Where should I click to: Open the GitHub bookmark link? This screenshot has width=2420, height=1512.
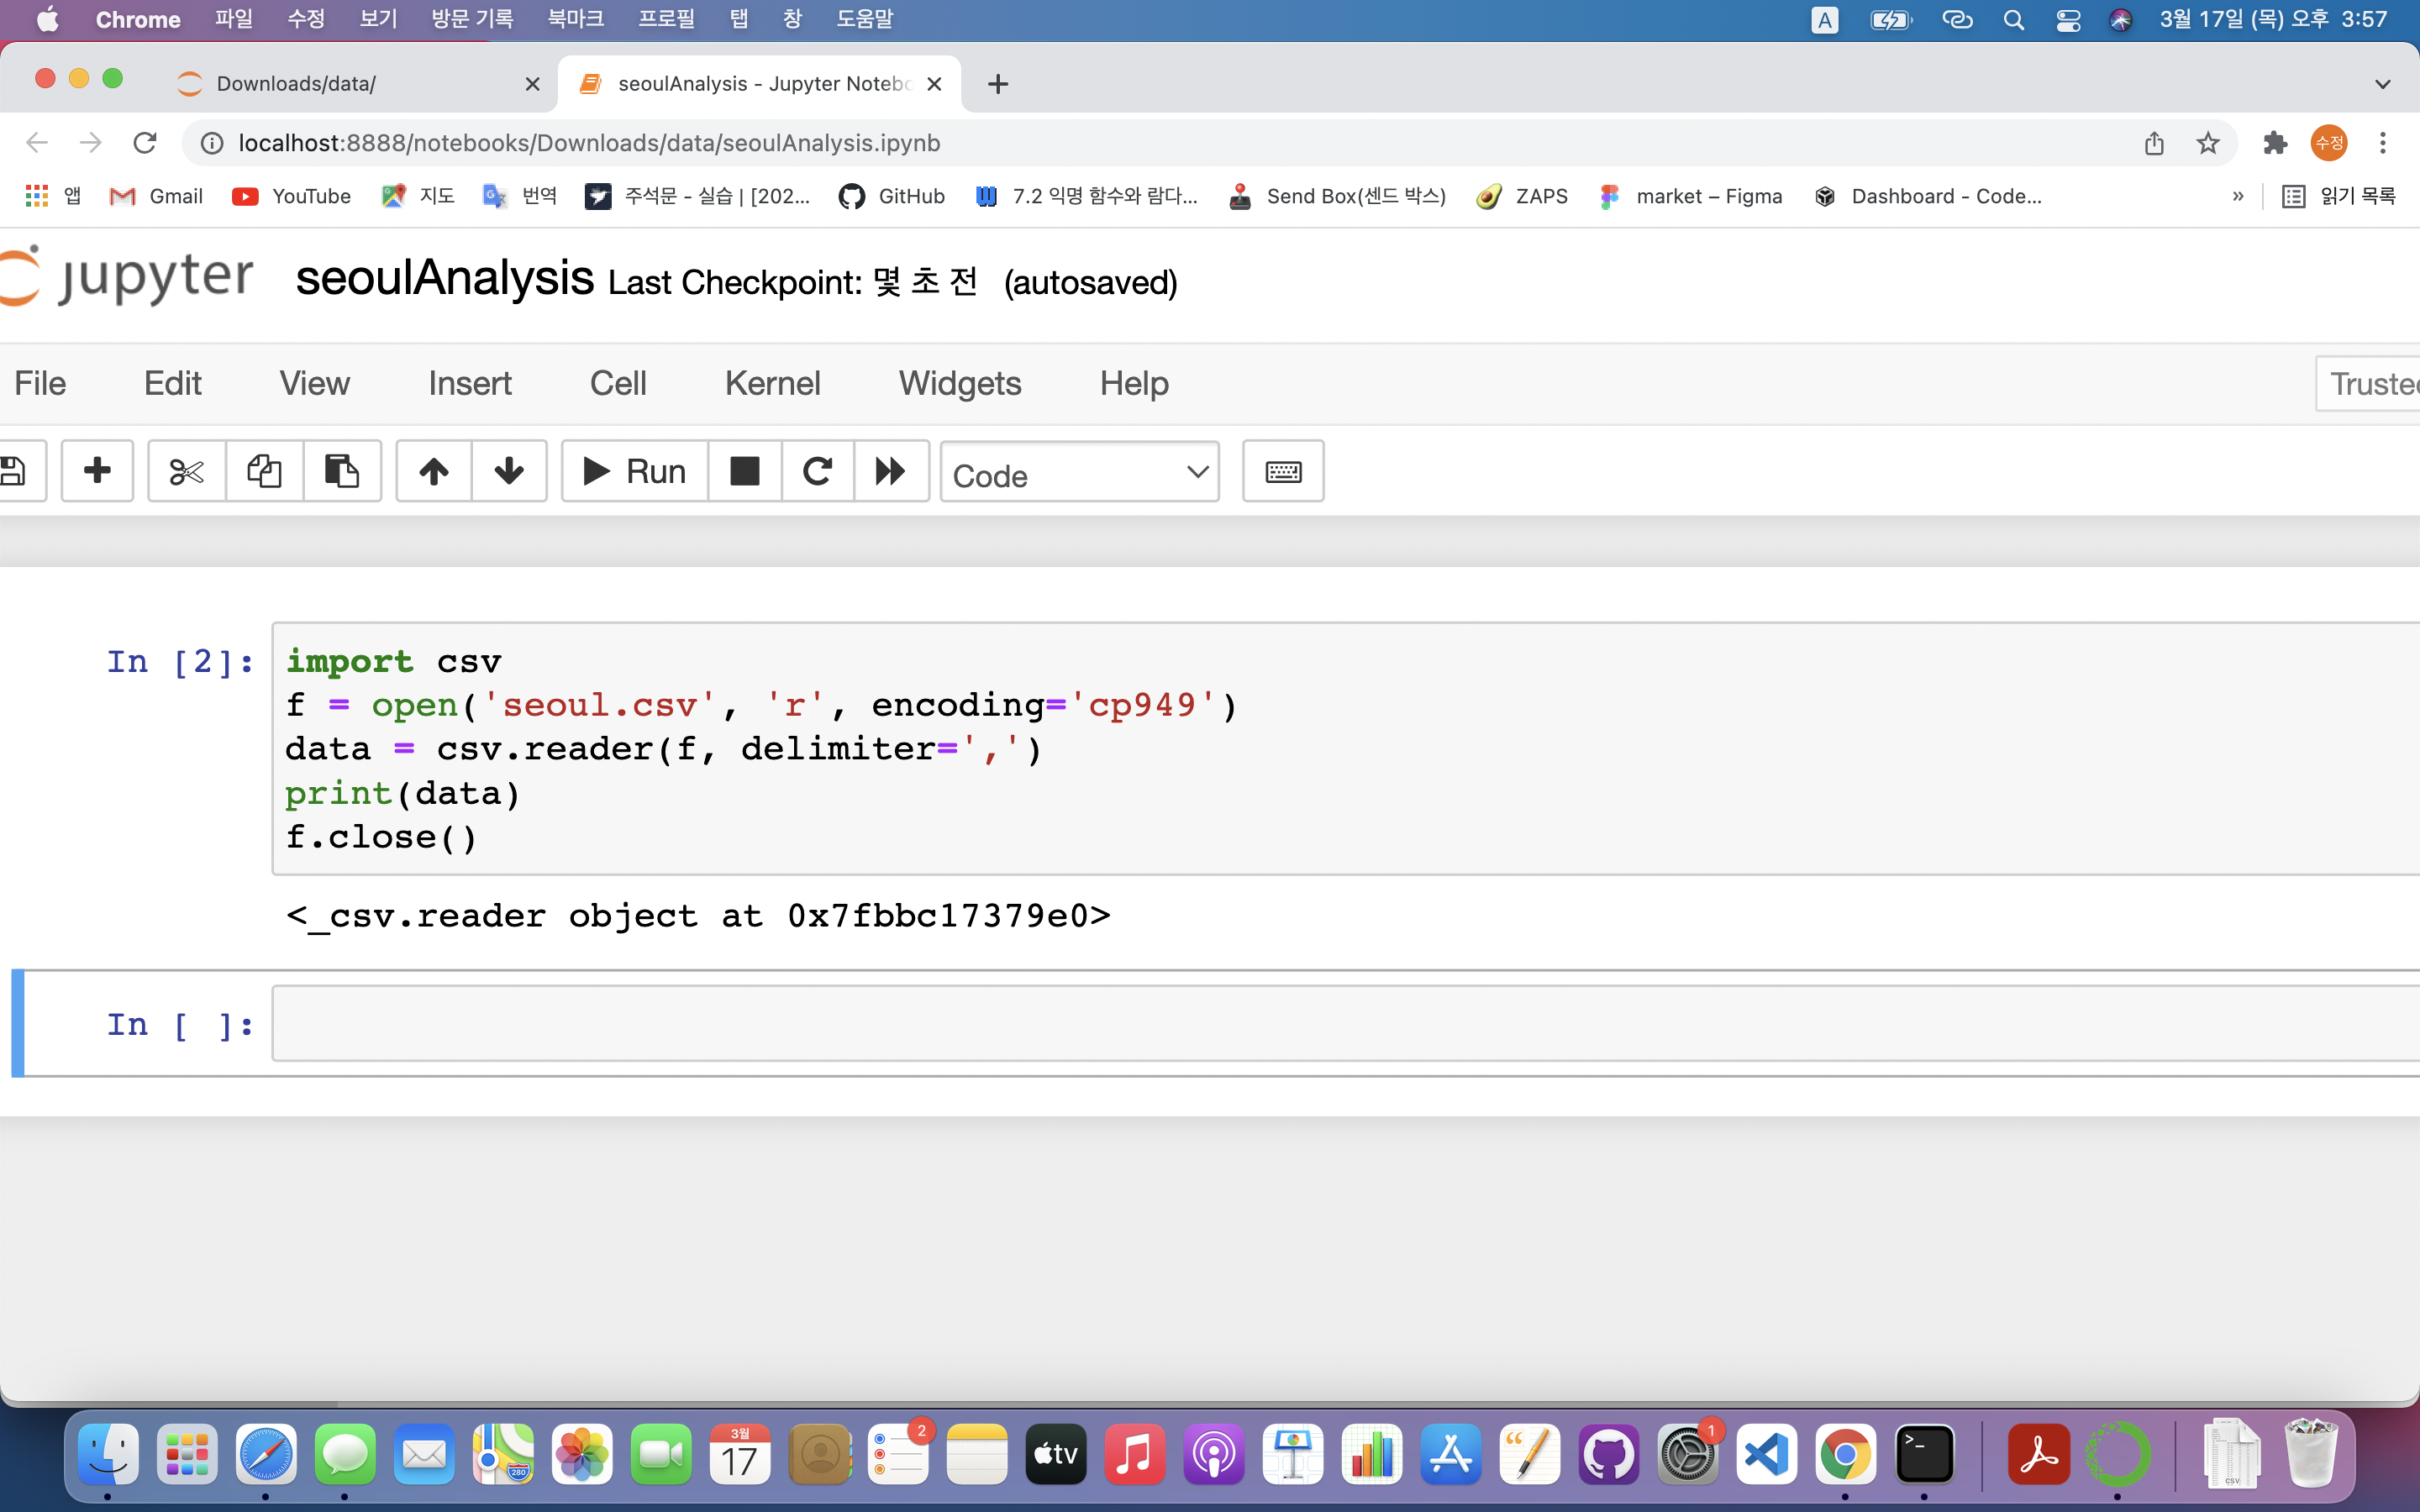tap(892, 196)
